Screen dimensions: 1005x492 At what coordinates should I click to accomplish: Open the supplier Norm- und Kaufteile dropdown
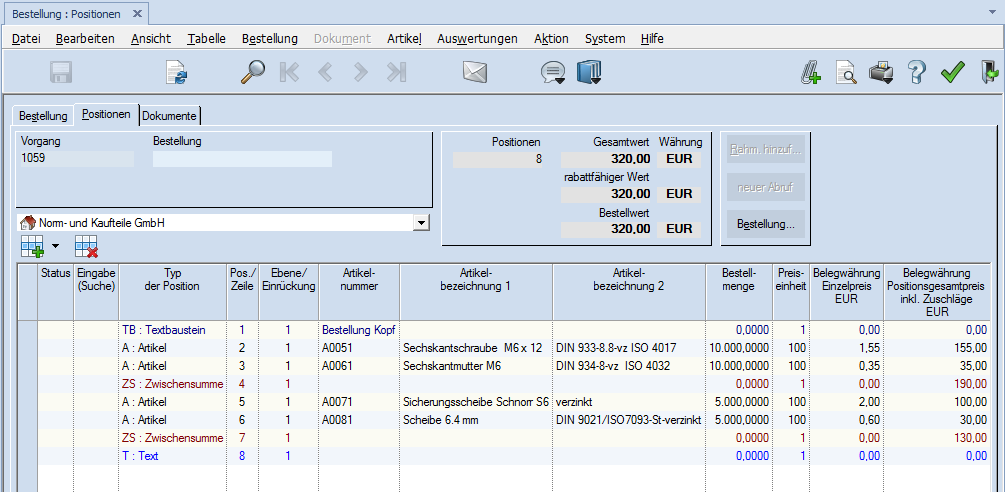click(x=421, y=222)
